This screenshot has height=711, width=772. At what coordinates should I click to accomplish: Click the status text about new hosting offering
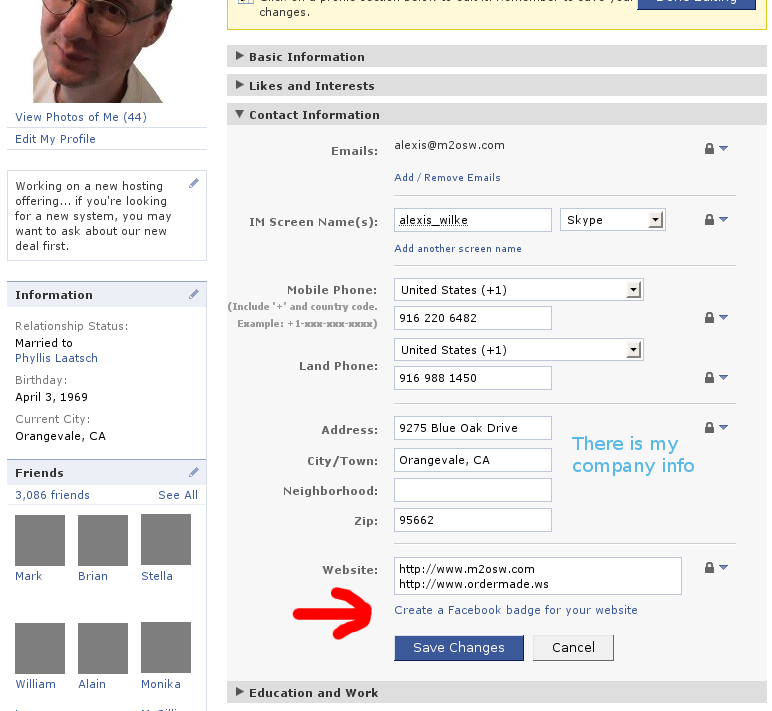(94, 216)
